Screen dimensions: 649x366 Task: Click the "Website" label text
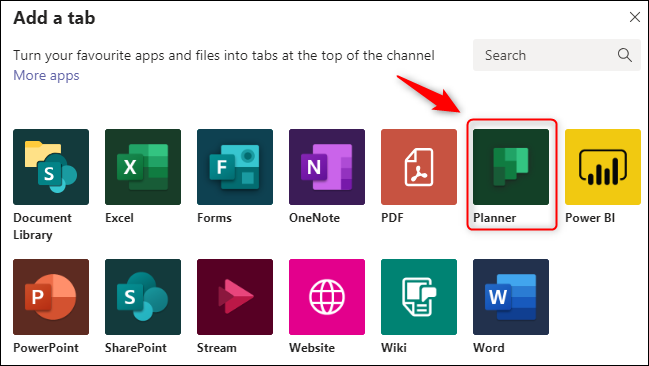[312, 348]
